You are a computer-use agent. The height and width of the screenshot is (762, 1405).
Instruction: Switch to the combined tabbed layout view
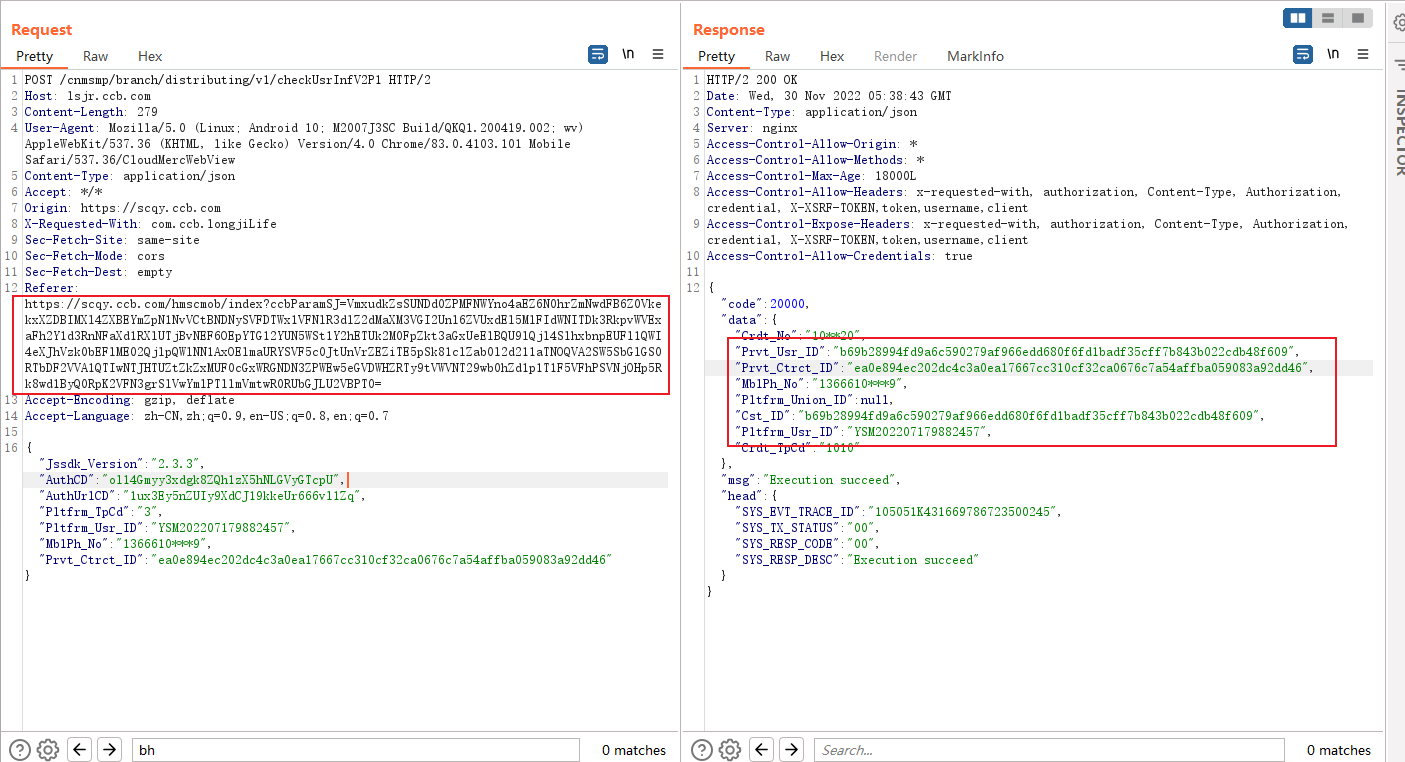tap(1356, 18)
